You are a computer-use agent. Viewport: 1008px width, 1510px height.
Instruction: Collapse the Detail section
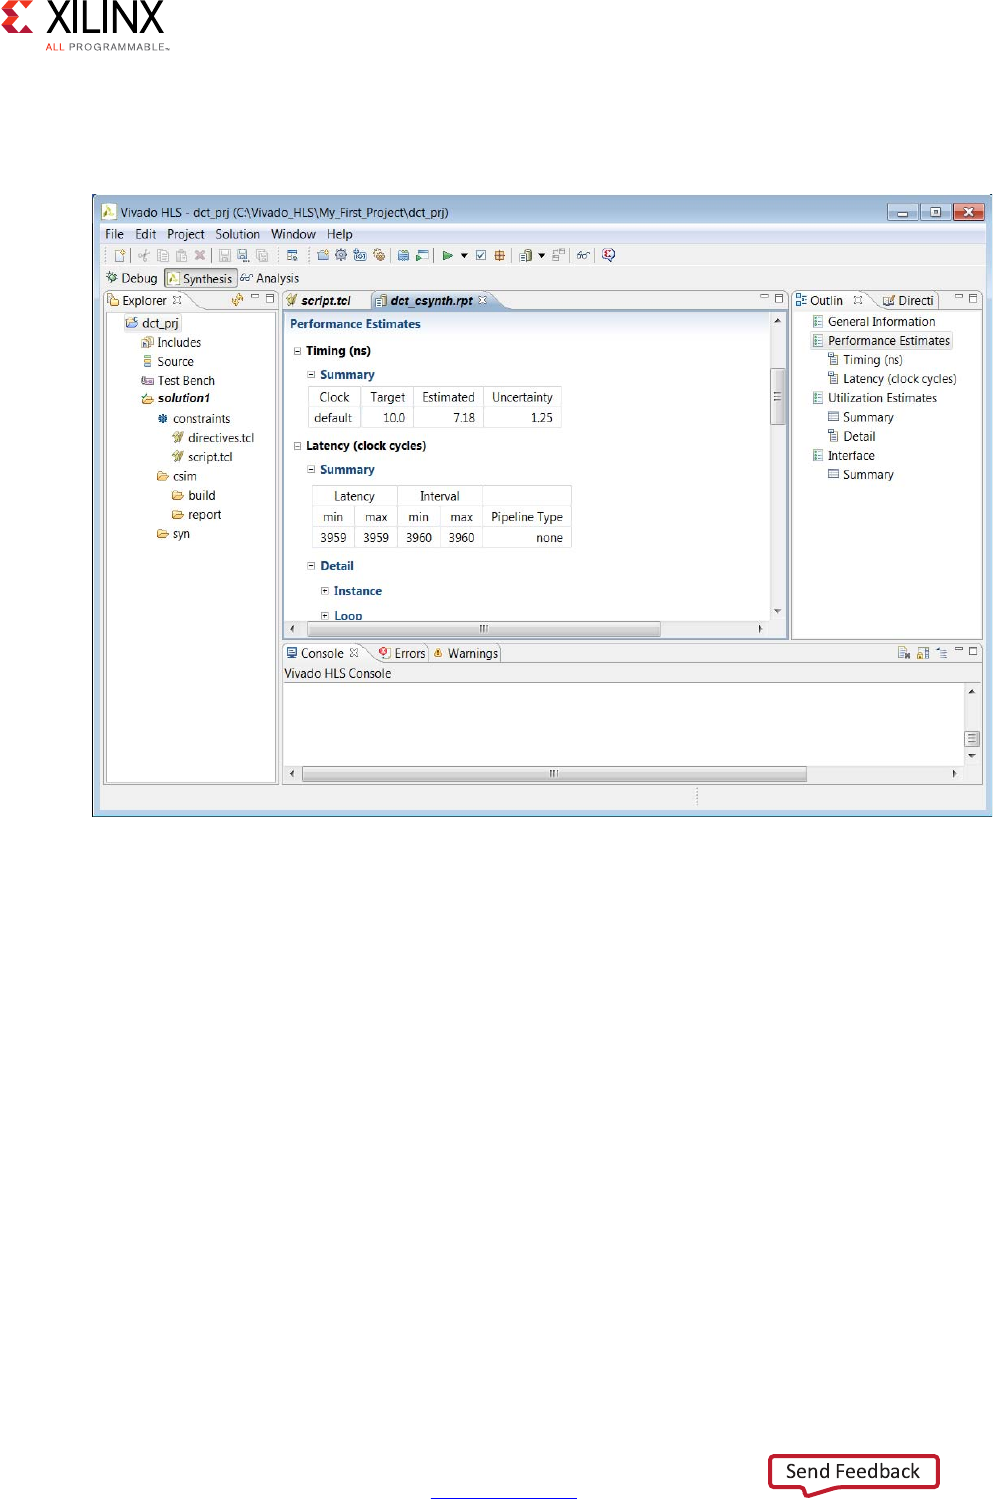pyautogui.click(x=311, y=566)
